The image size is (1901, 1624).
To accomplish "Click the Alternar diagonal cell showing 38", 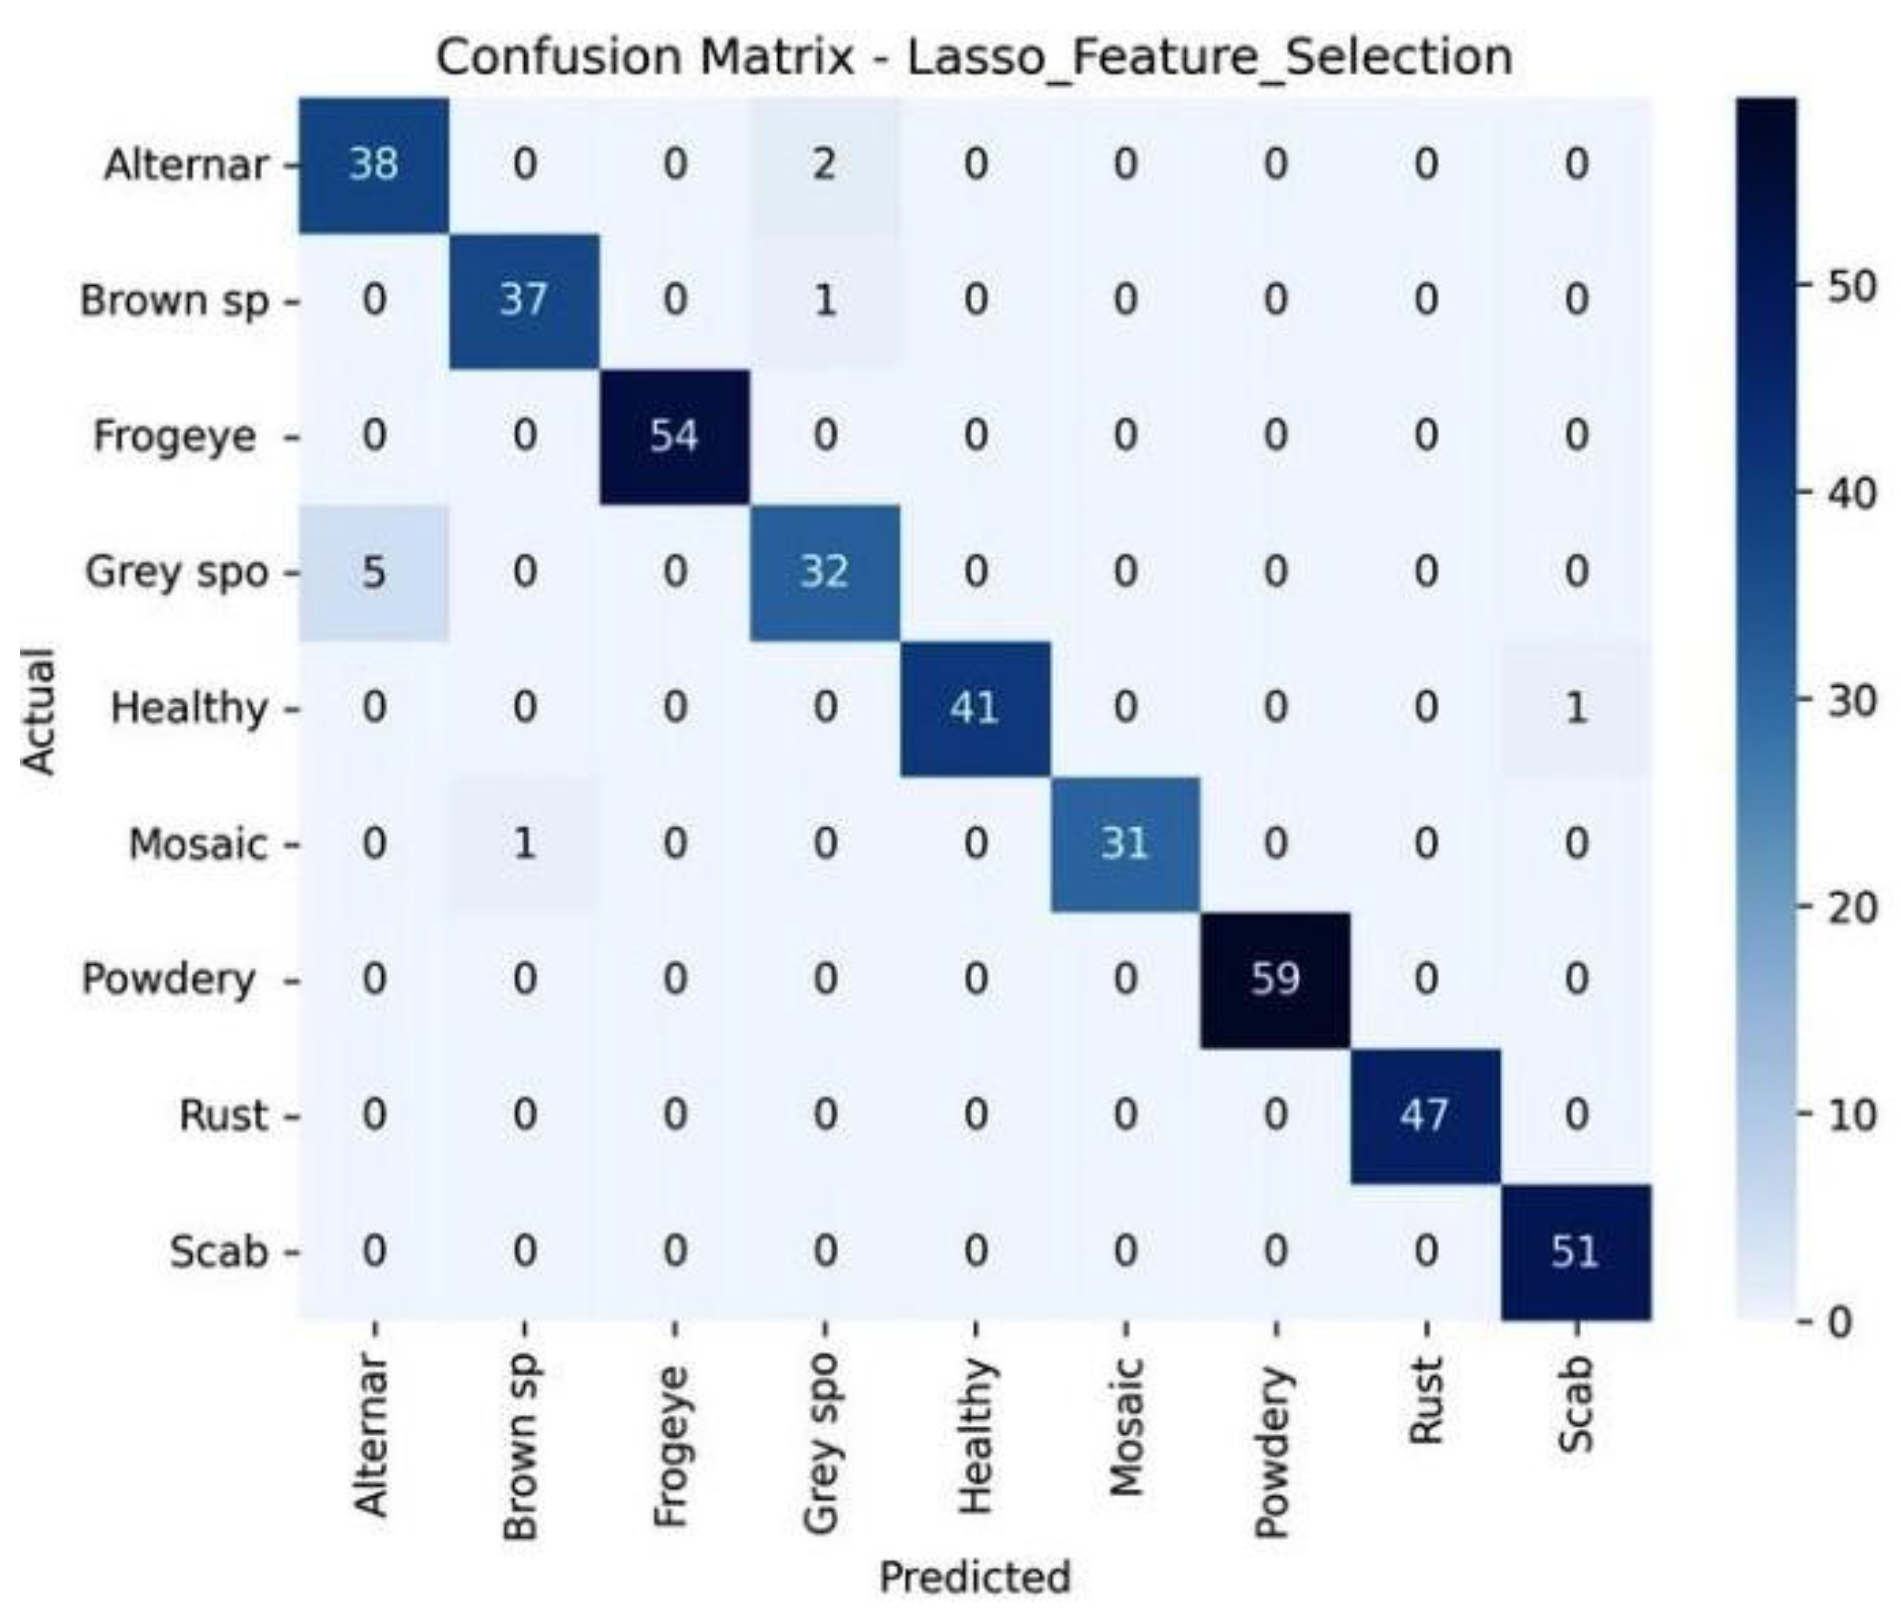I will 373,164.
